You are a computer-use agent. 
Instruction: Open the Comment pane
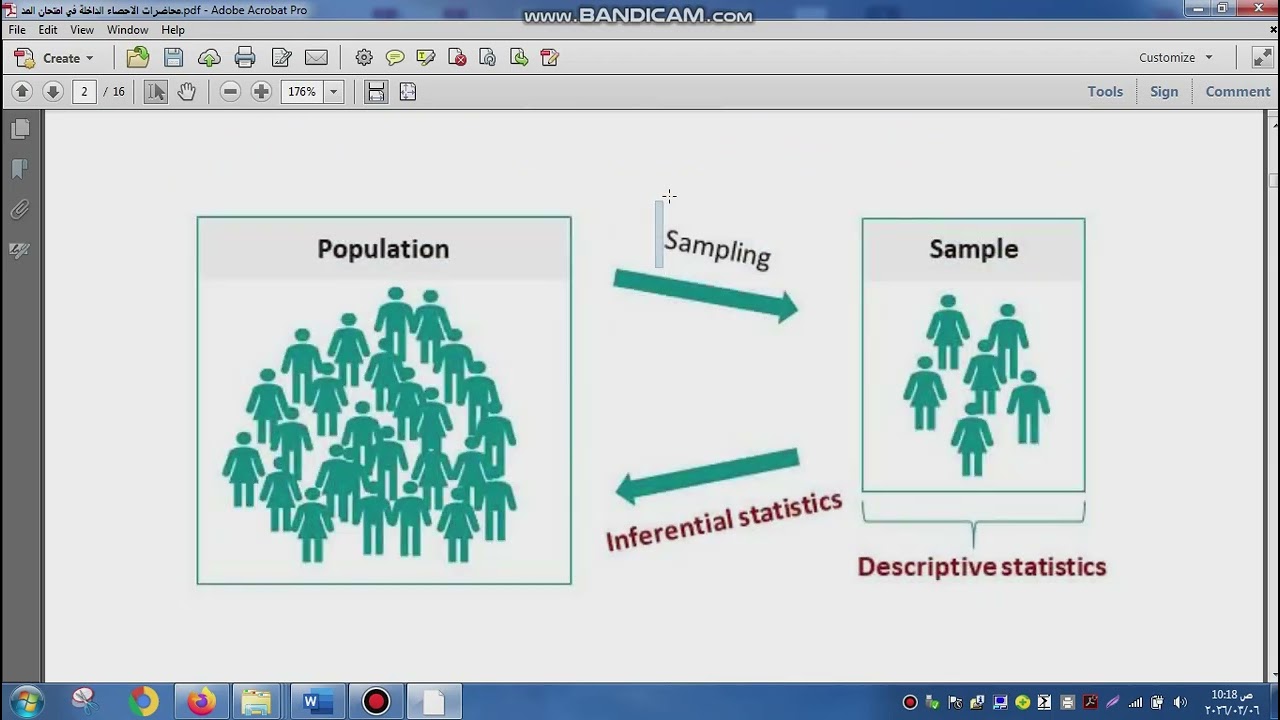coord(1238,91)
